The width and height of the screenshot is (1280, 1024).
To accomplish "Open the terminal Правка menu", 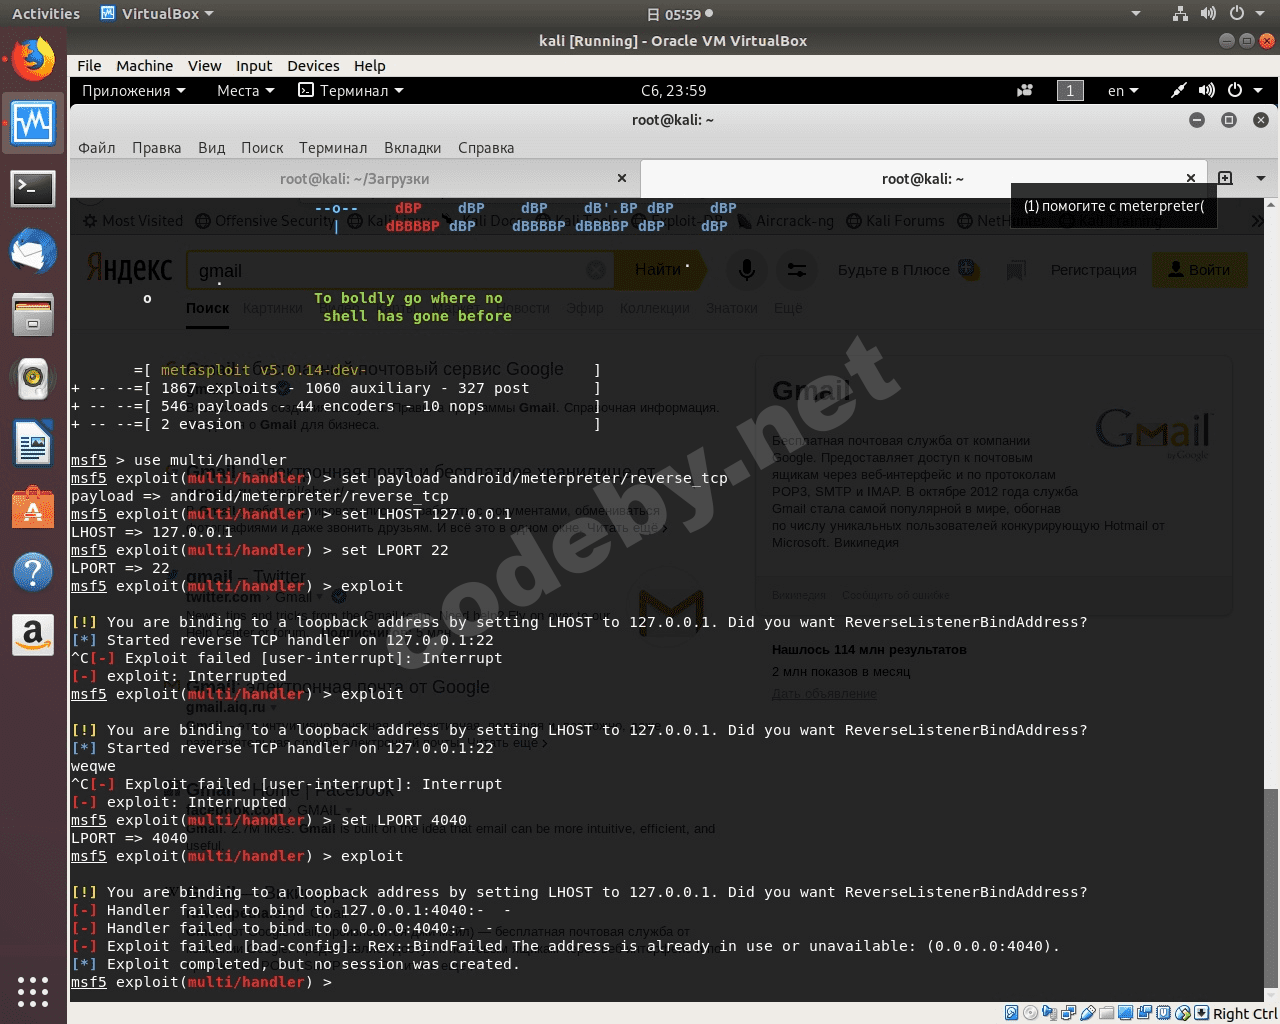I will 157,148.
